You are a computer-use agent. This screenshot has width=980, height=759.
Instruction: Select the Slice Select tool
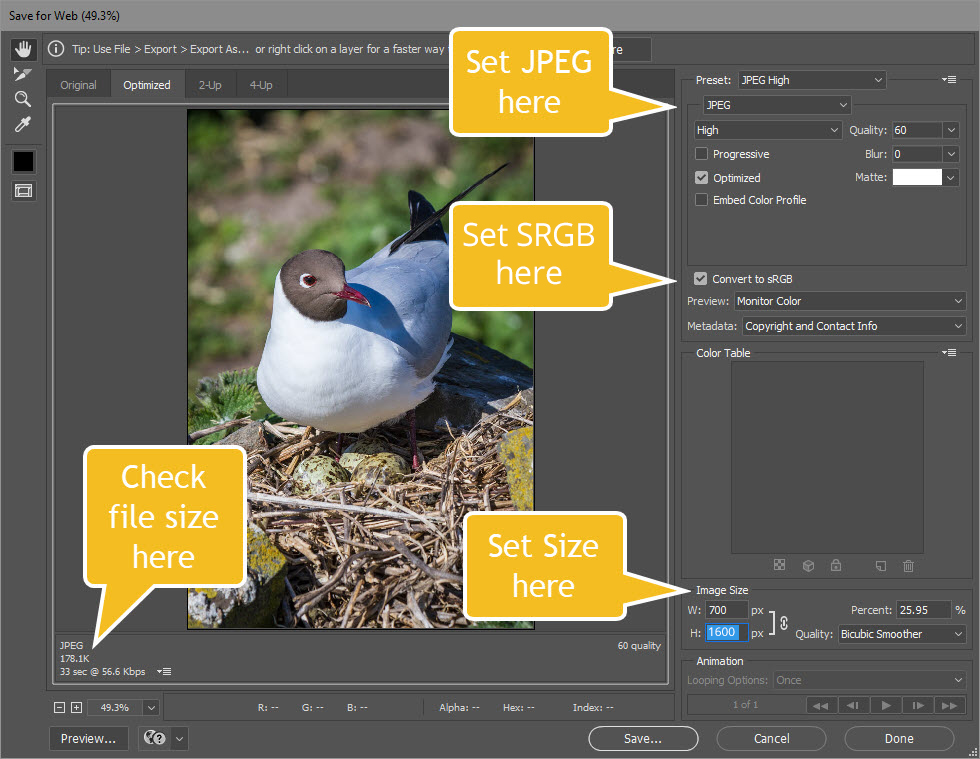(x=23, y=74)
